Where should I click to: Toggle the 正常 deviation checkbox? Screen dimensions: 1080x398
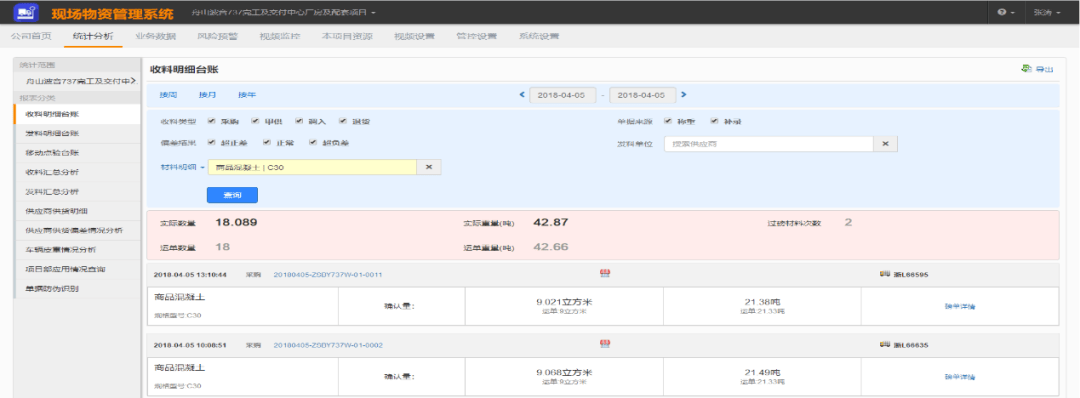click(267, 143)
